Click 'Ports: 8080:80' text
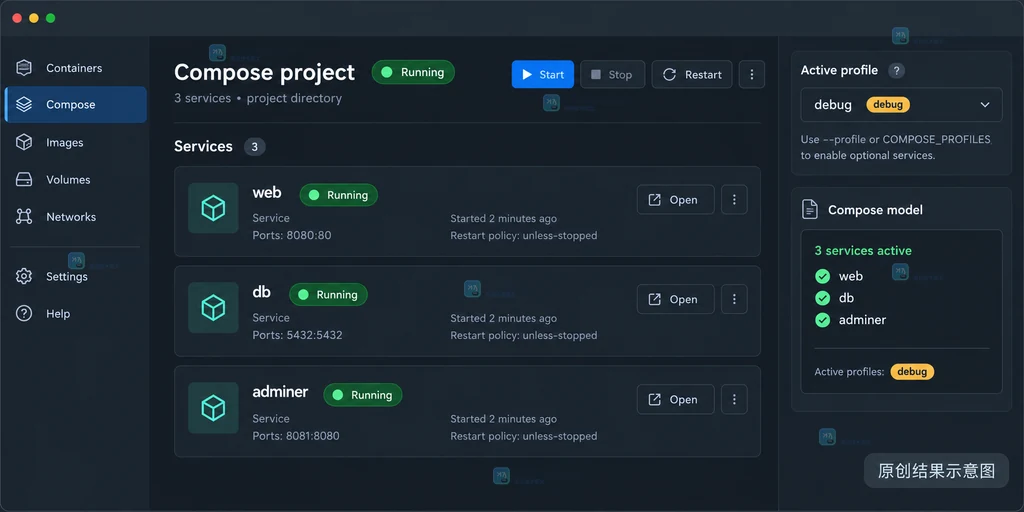Screen dimensions: 1024x512 [x=292, y=235]
